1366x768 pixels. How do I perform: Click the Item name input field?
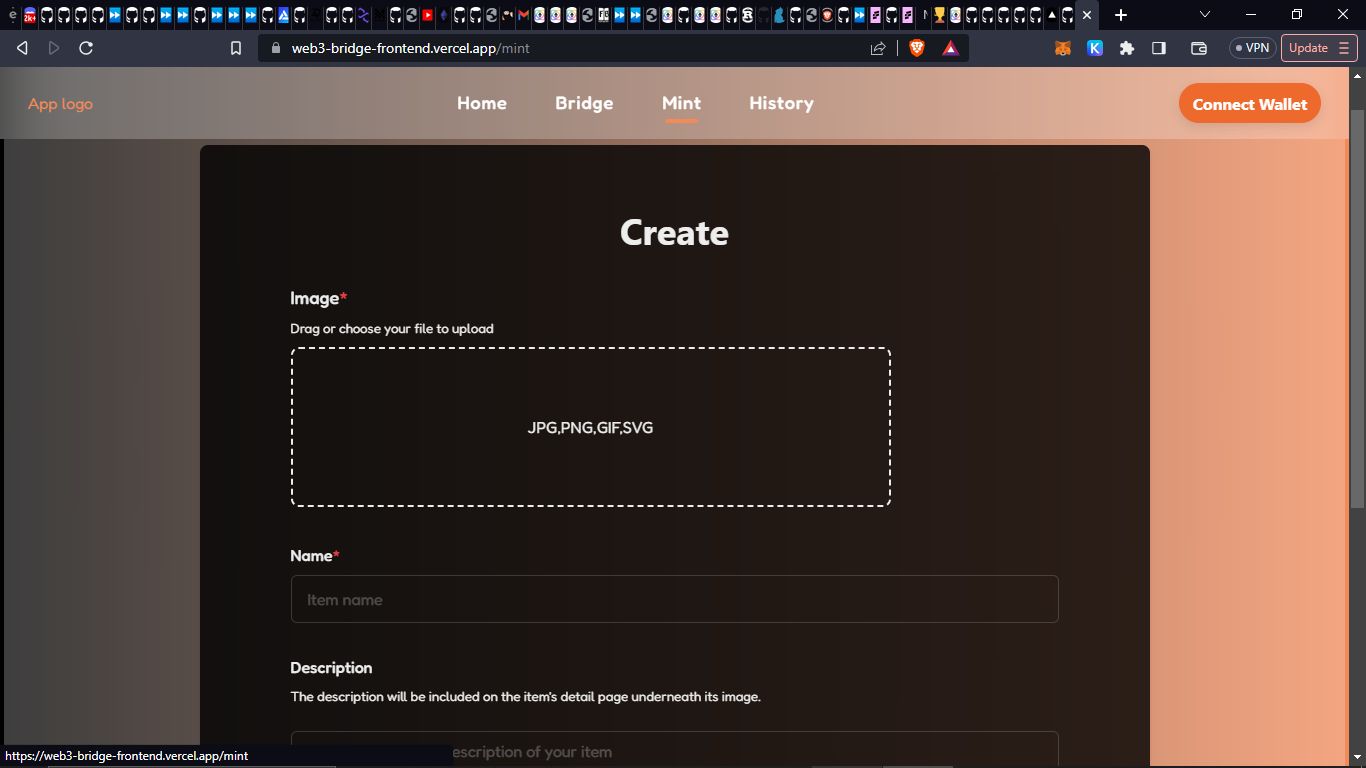675,599
